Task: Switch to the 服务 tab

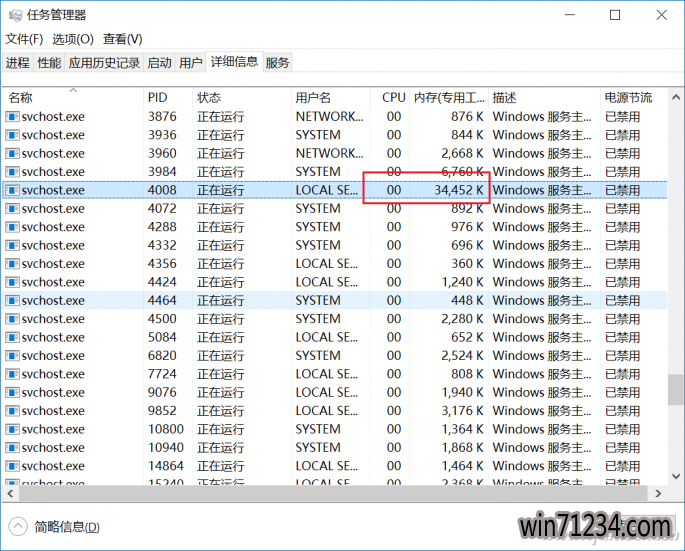Action: click(x=277, y=63)
